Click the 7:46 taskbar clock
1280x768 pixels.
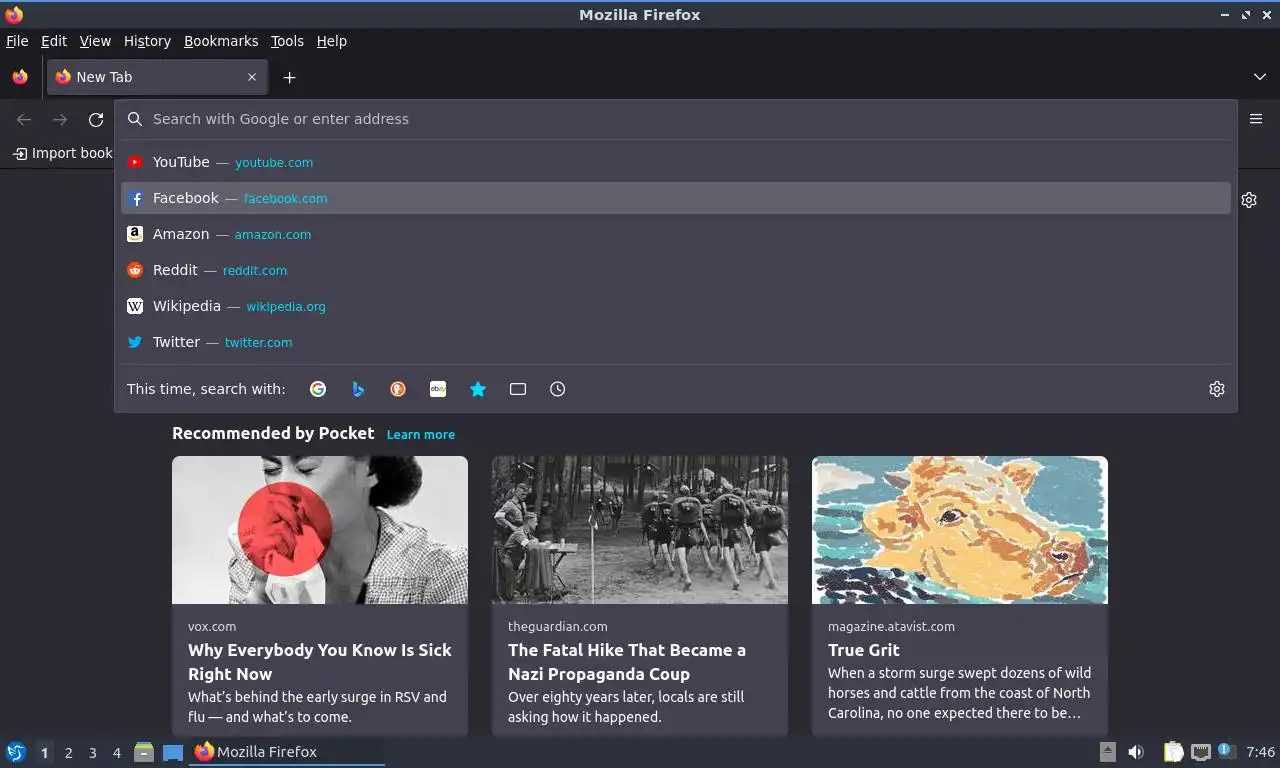click(x=1260, y=752)
